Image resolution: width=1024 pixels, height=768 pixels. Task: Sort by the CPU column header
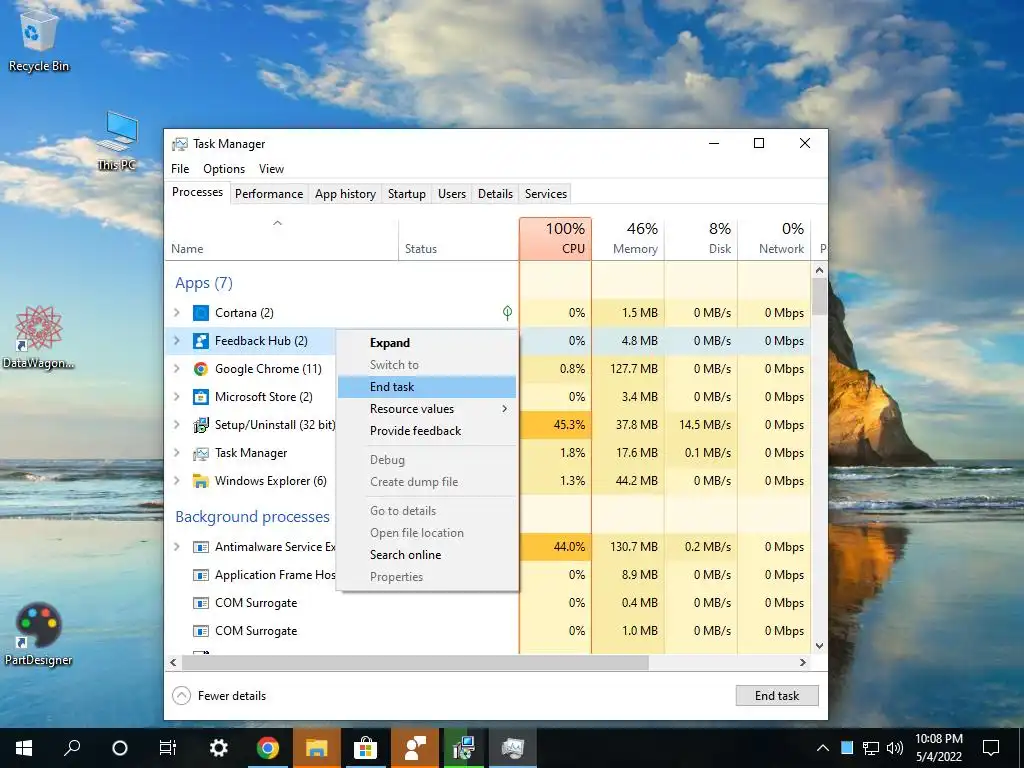tap(556, 240)
